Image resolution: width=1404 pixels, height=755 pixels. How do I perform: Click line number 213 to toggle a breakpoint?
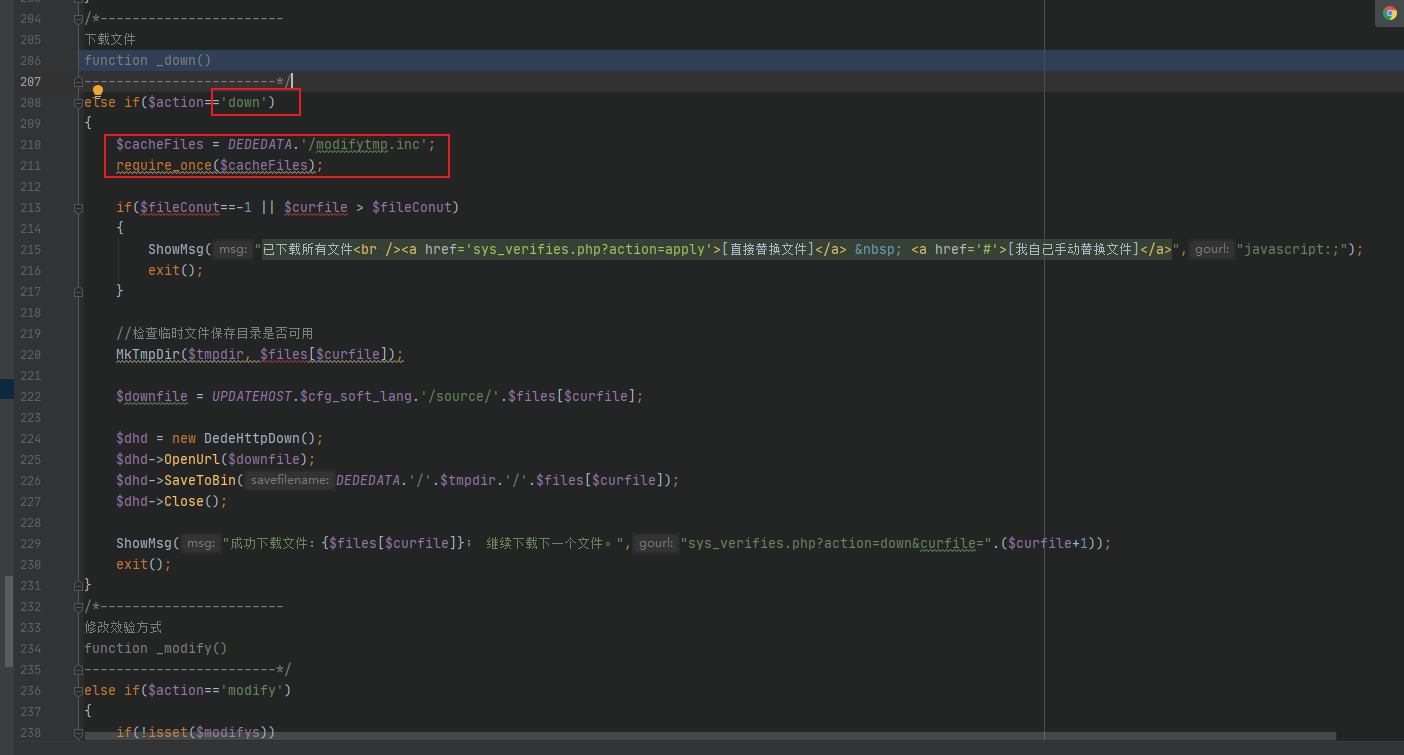tap(30, 207)
